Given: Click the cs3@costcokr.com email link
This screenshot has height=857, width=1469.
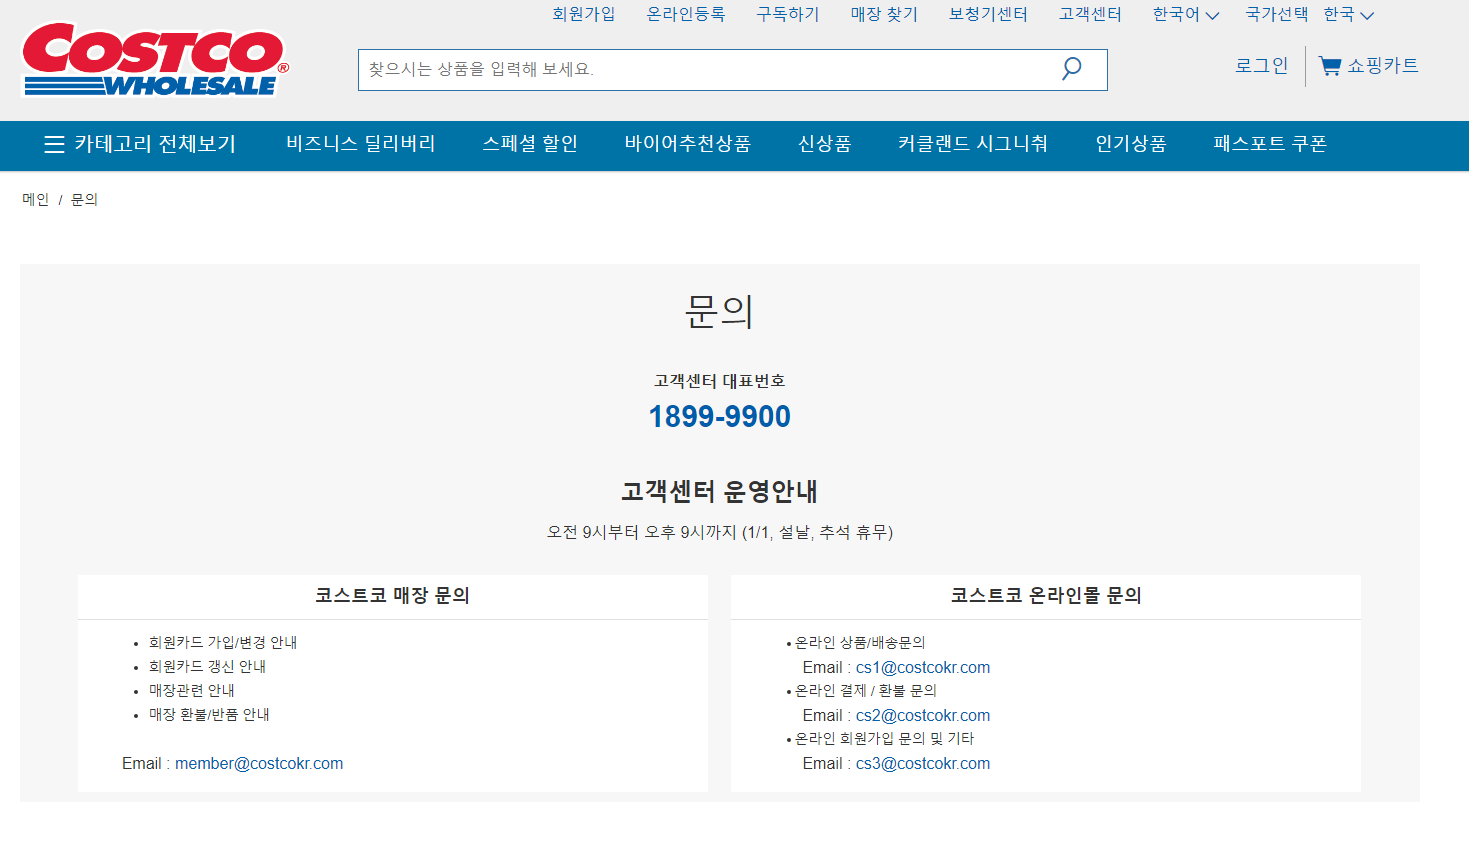Looking at the screenshot, I should tap(923, 764).
